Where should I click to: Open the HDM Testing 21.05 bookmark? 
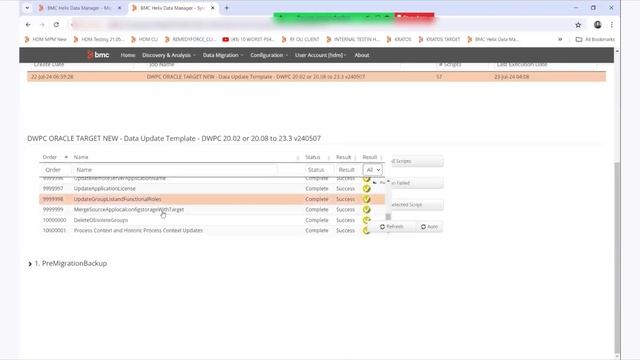98,39
